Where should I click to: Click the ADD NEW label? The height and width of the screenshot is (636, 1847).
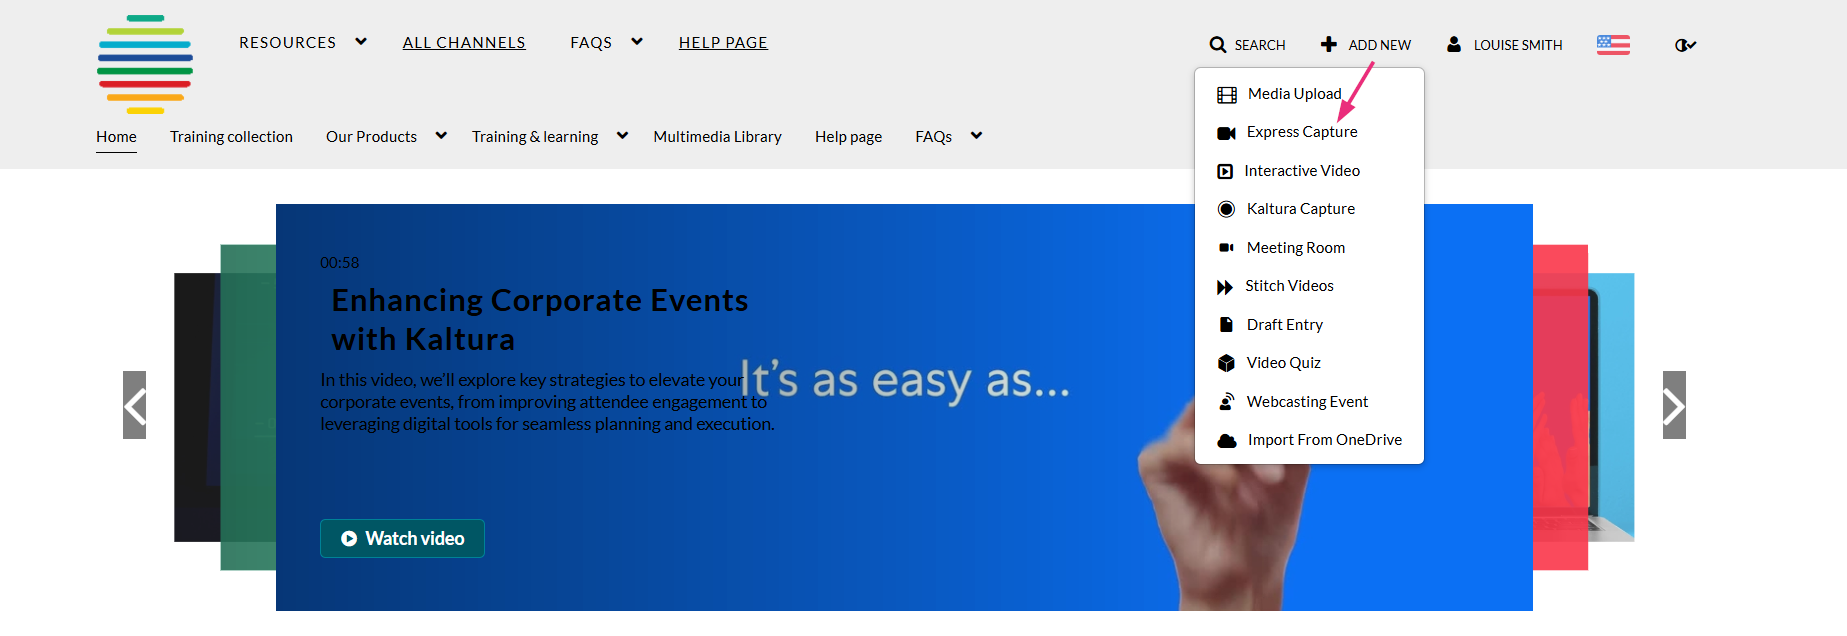click(x=1379, y=45)
